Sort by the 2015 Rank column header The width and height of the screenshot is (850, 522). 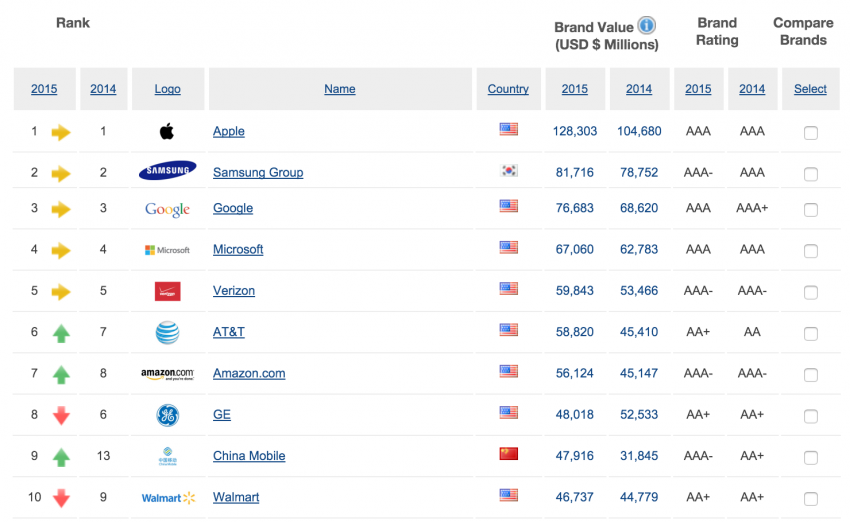pyautogui.click(x=44, y=89)
